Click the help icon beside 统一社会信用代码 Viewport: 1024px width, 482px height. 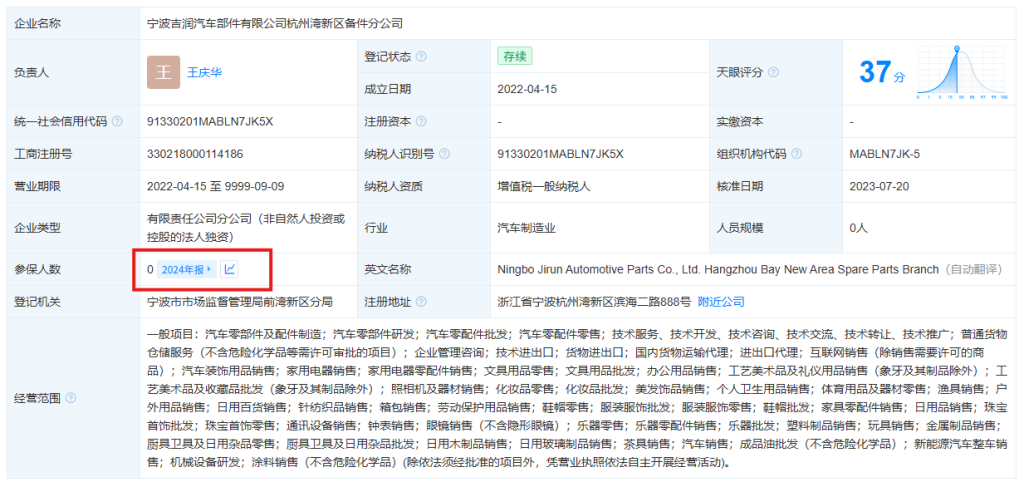pos(118,122)
